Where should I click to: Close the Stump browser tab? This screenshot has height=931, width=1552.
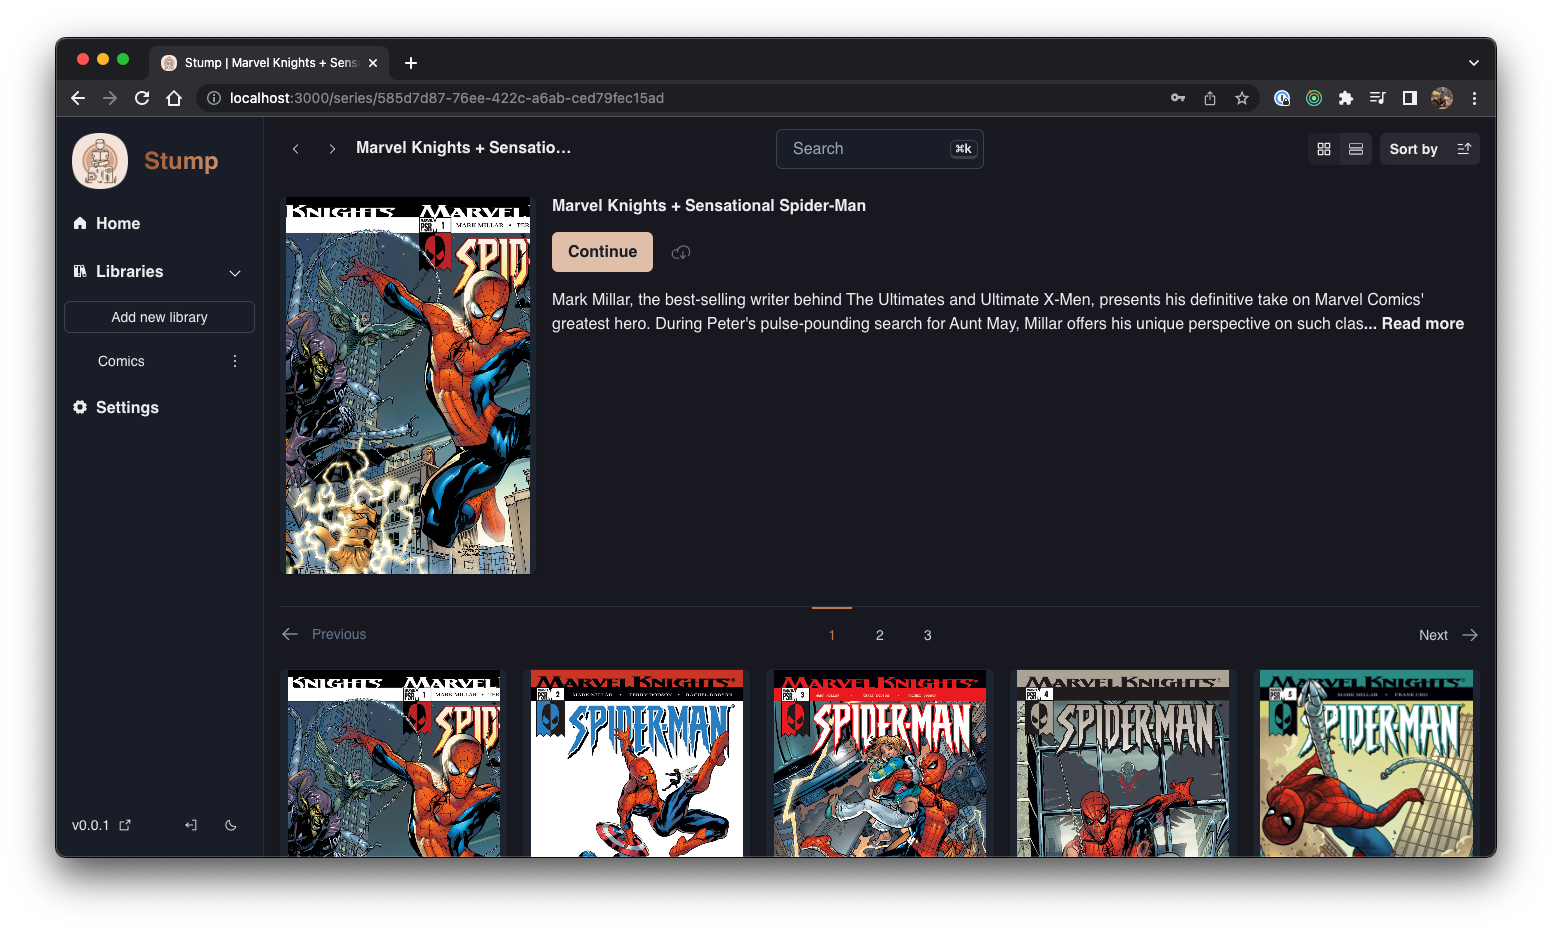click(373, 63)
